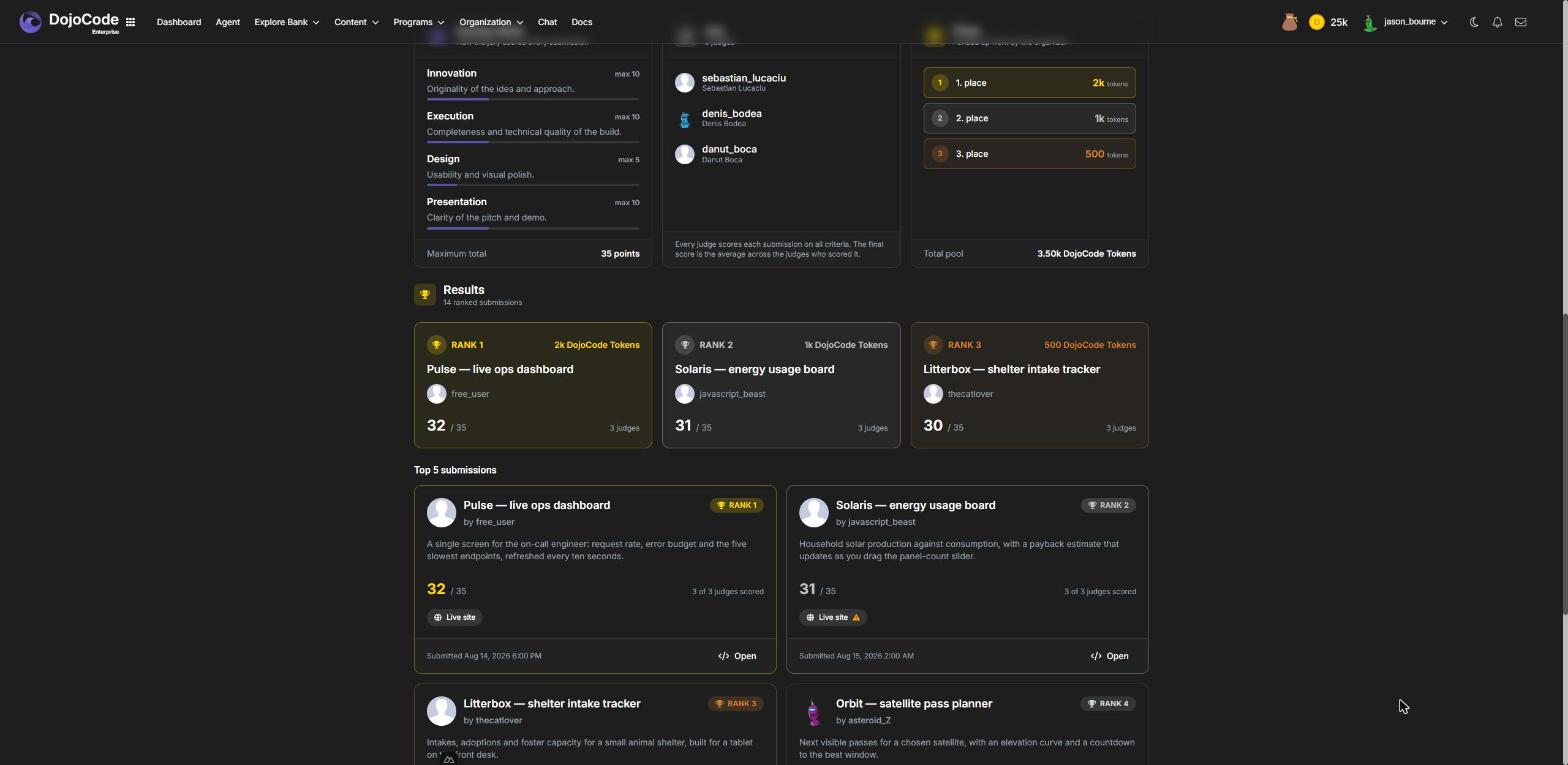1568x765 pixels.
Task: Click the Innovation criterion progress bar
Action: pyautogui.click(x=533, y=99)
